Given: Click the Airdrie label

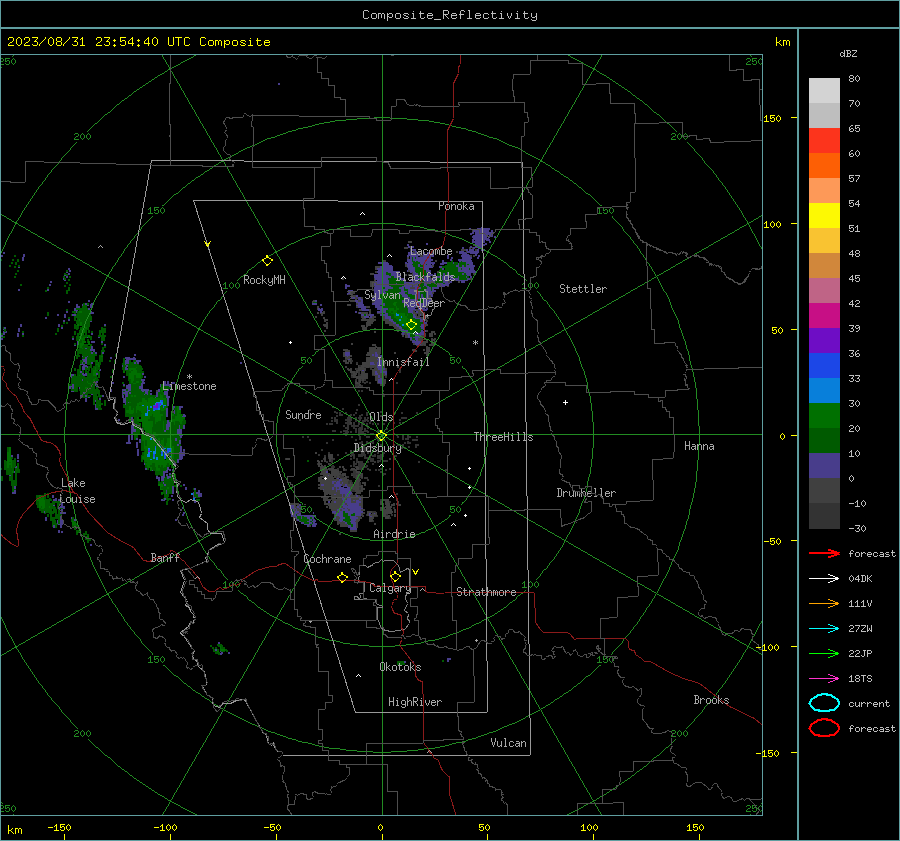Looking at the screenshot, I should coord(394,534).
